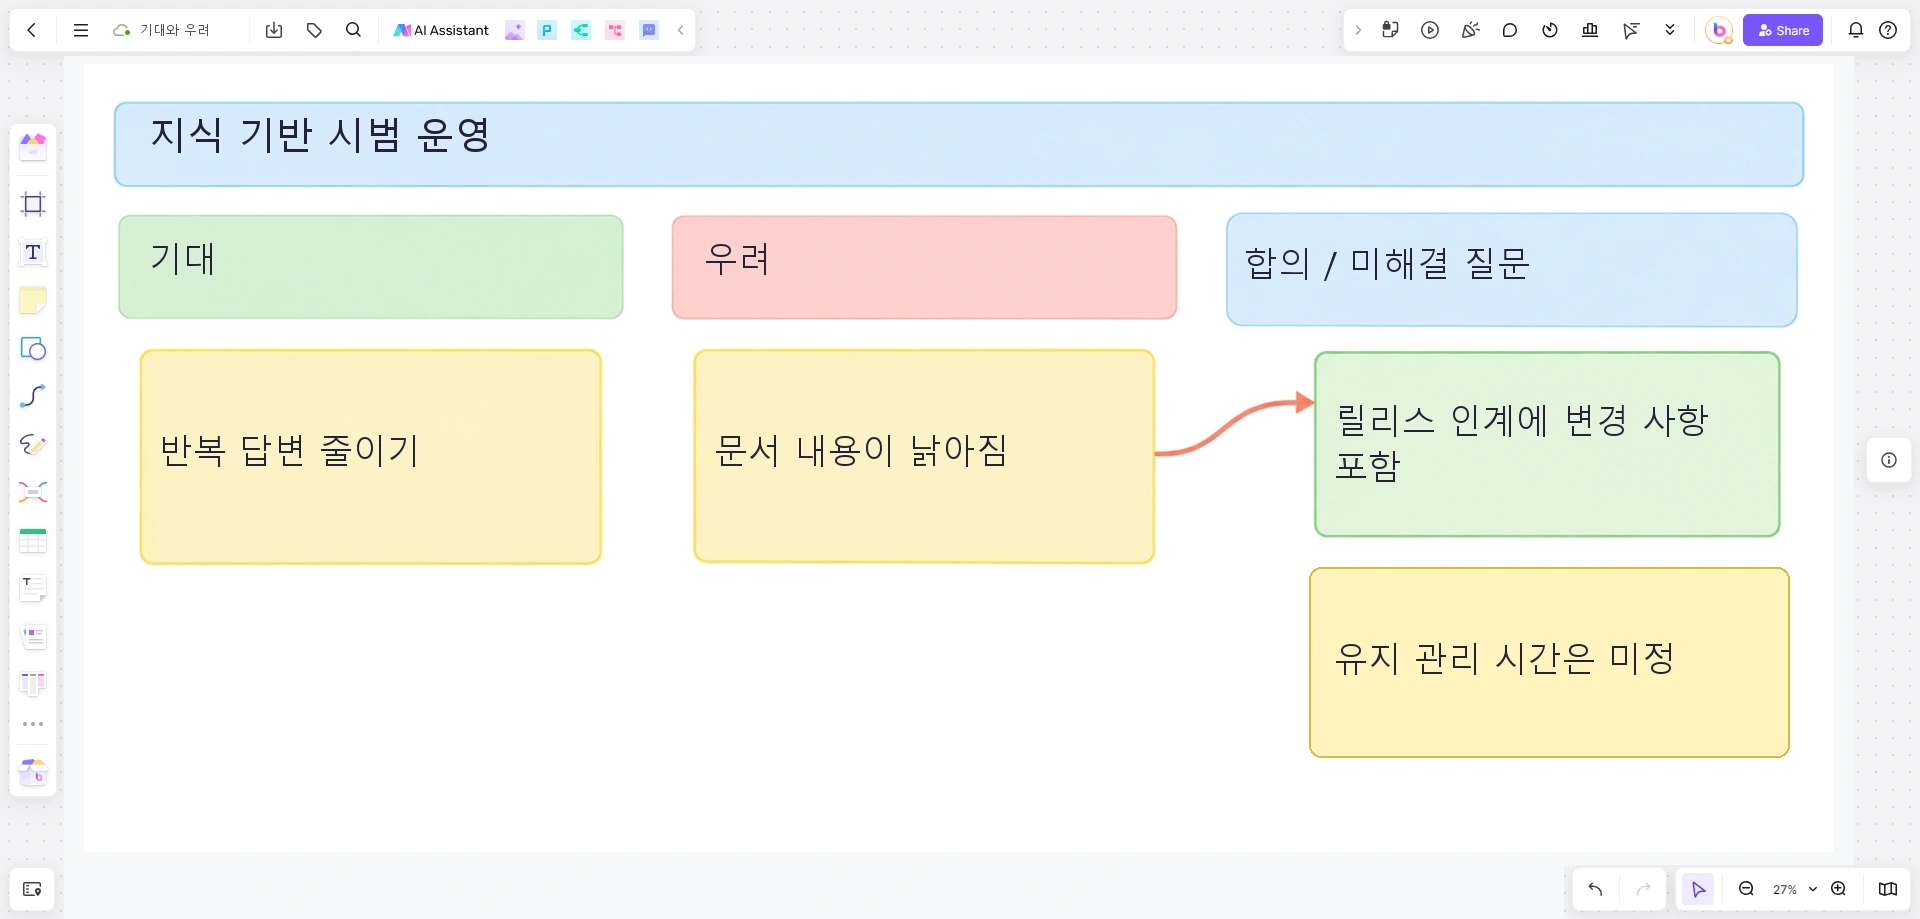Select the Shapes tool
The width and height of the screenshot is (1920, 919).
pyautogui.click(x=33, y=348)
